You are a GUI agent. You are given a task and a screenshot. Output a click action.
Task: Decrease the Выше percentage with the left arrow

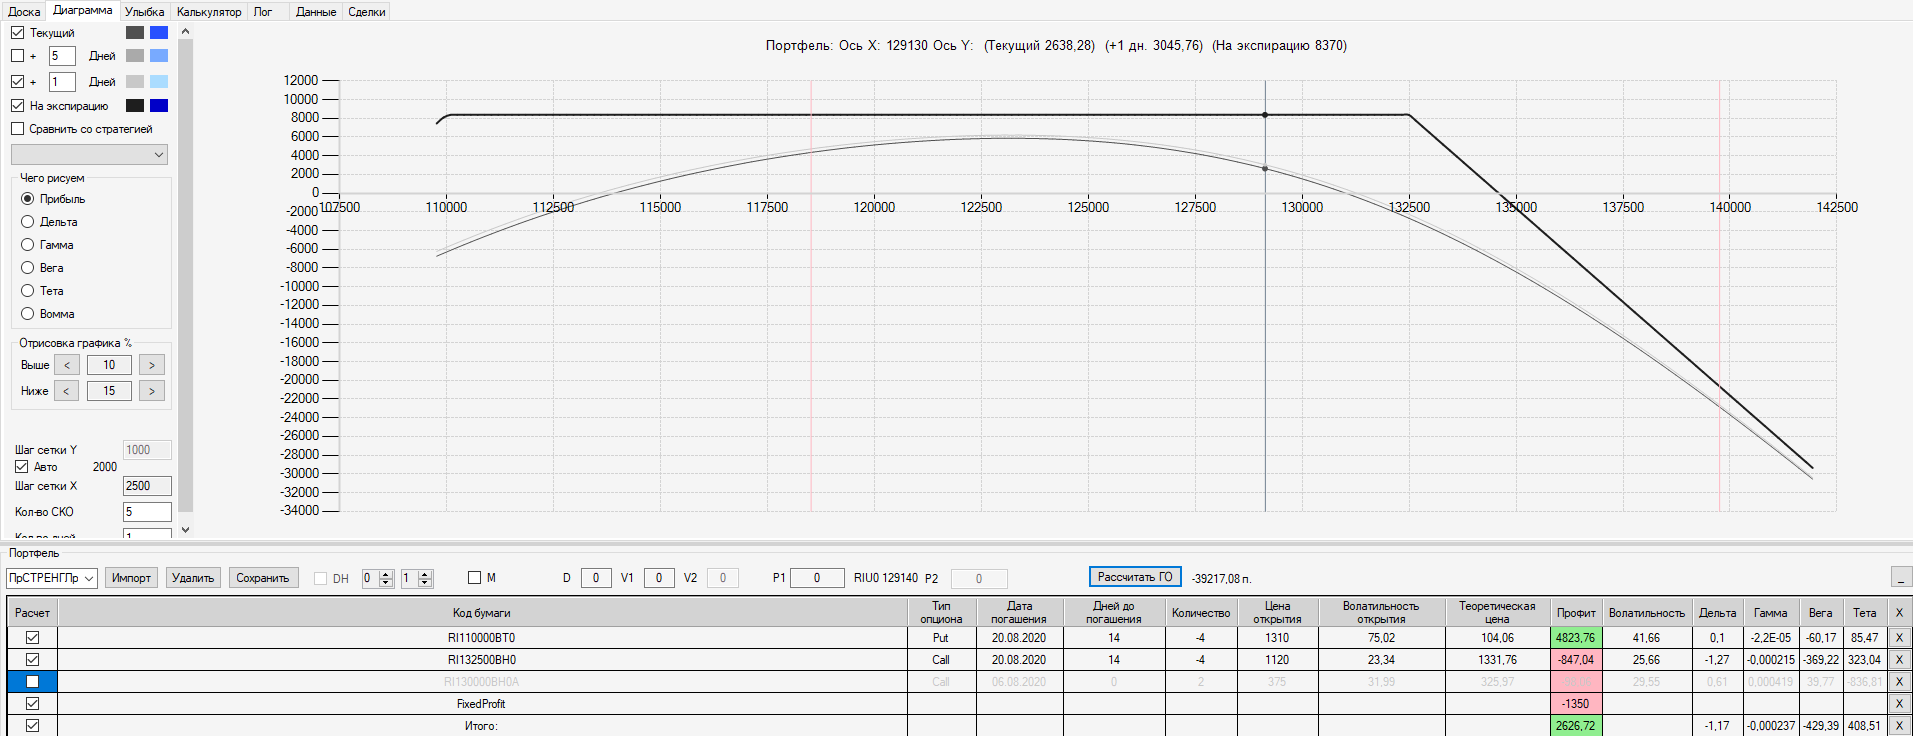point(67,365)
